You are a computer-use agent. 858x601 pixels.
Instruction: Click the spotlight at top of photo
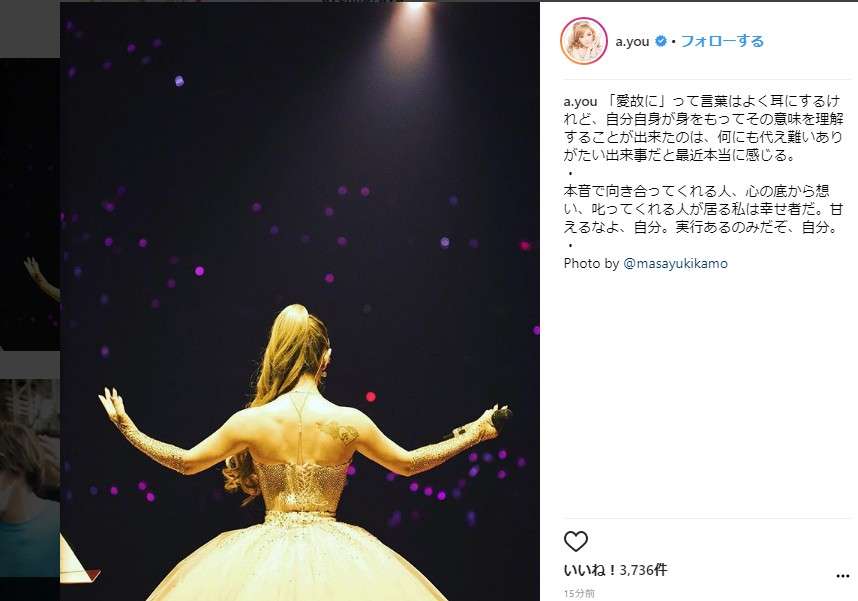pos(414,8)
